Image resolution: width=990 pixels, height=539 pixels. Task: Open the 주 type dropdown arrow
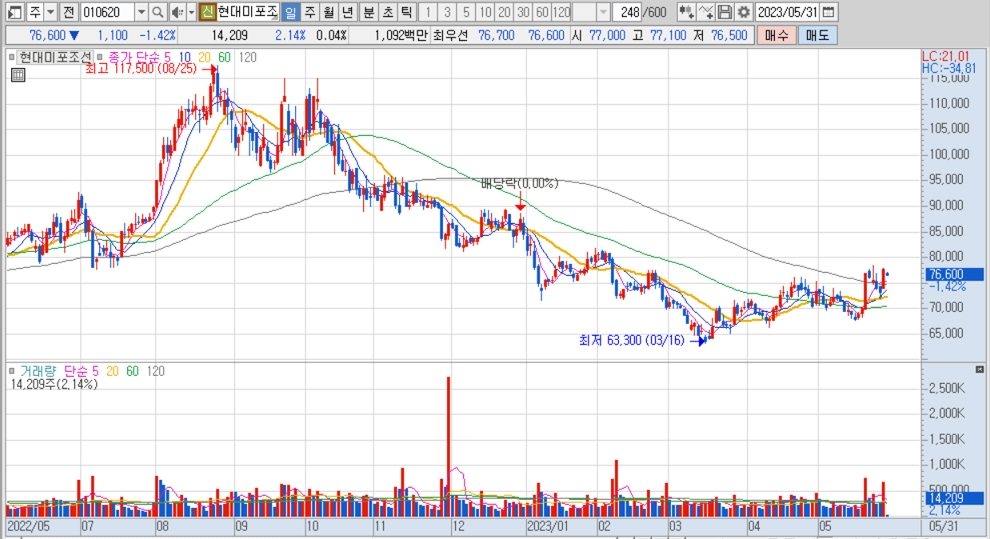pos(50,12)
